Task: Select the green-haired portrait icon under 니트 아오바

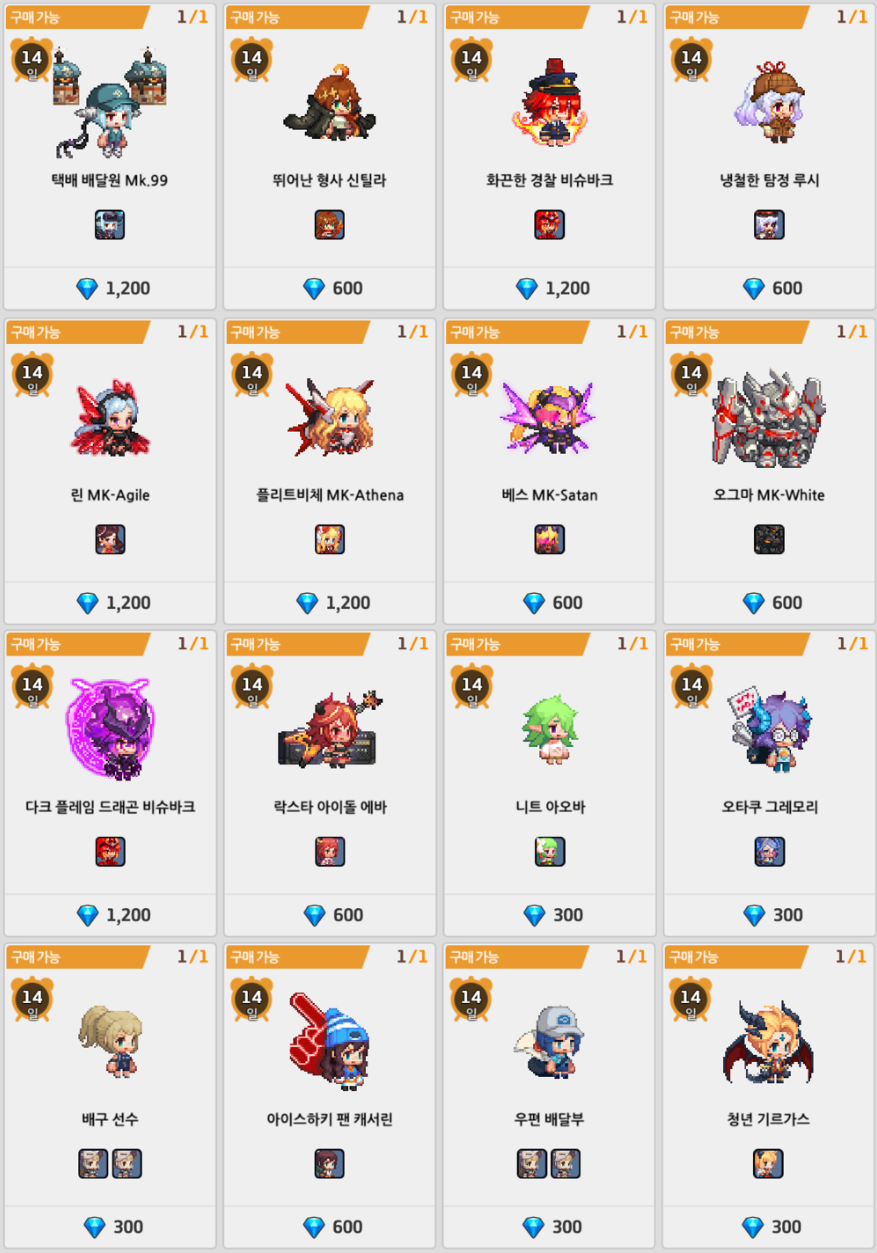Action: click(x=550, y=851)
